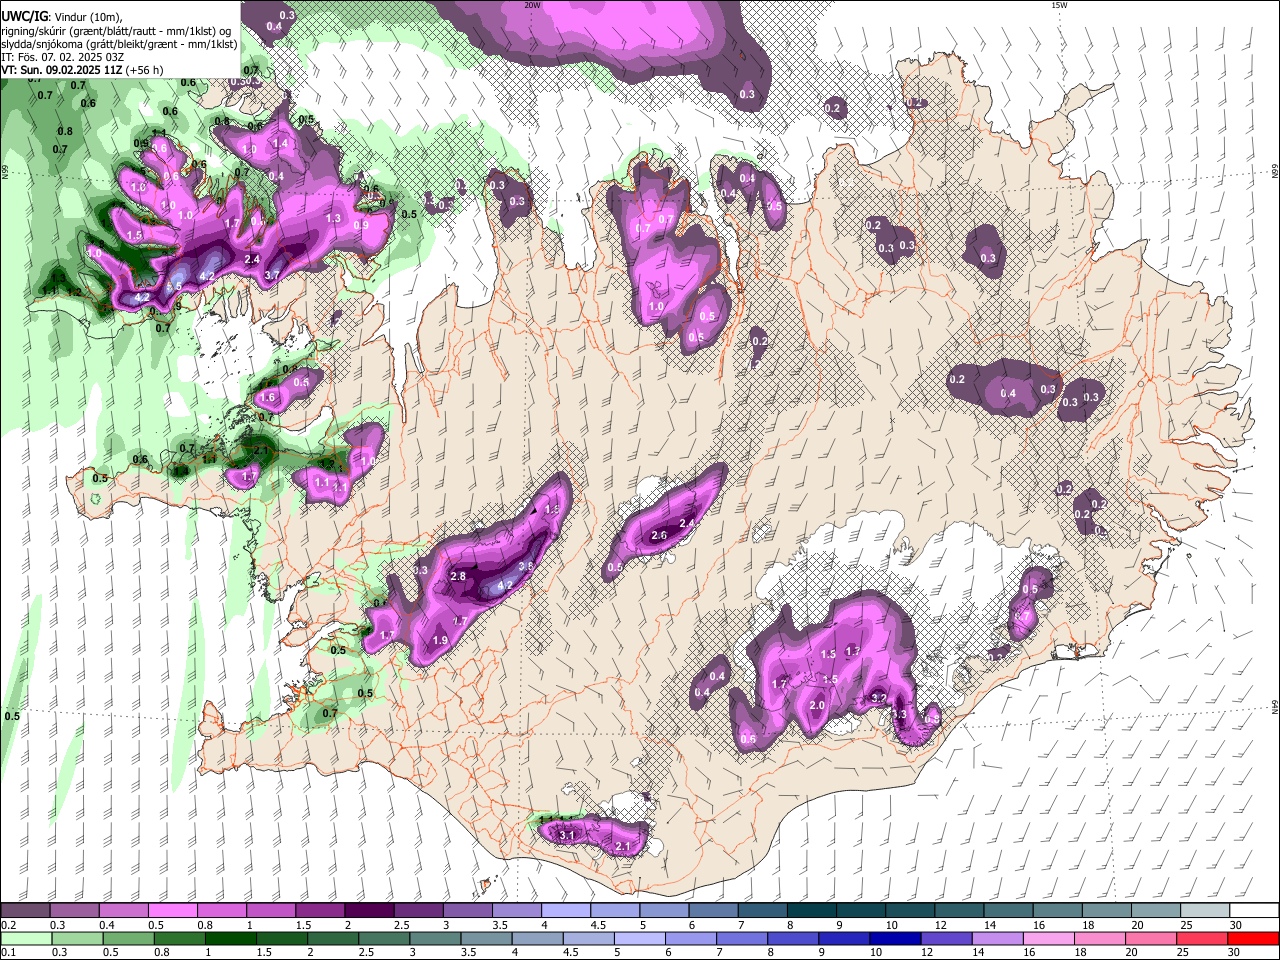Click the '30' label on the snow scale
This screenshot has height=960, width=1280.
[1235, 925]
